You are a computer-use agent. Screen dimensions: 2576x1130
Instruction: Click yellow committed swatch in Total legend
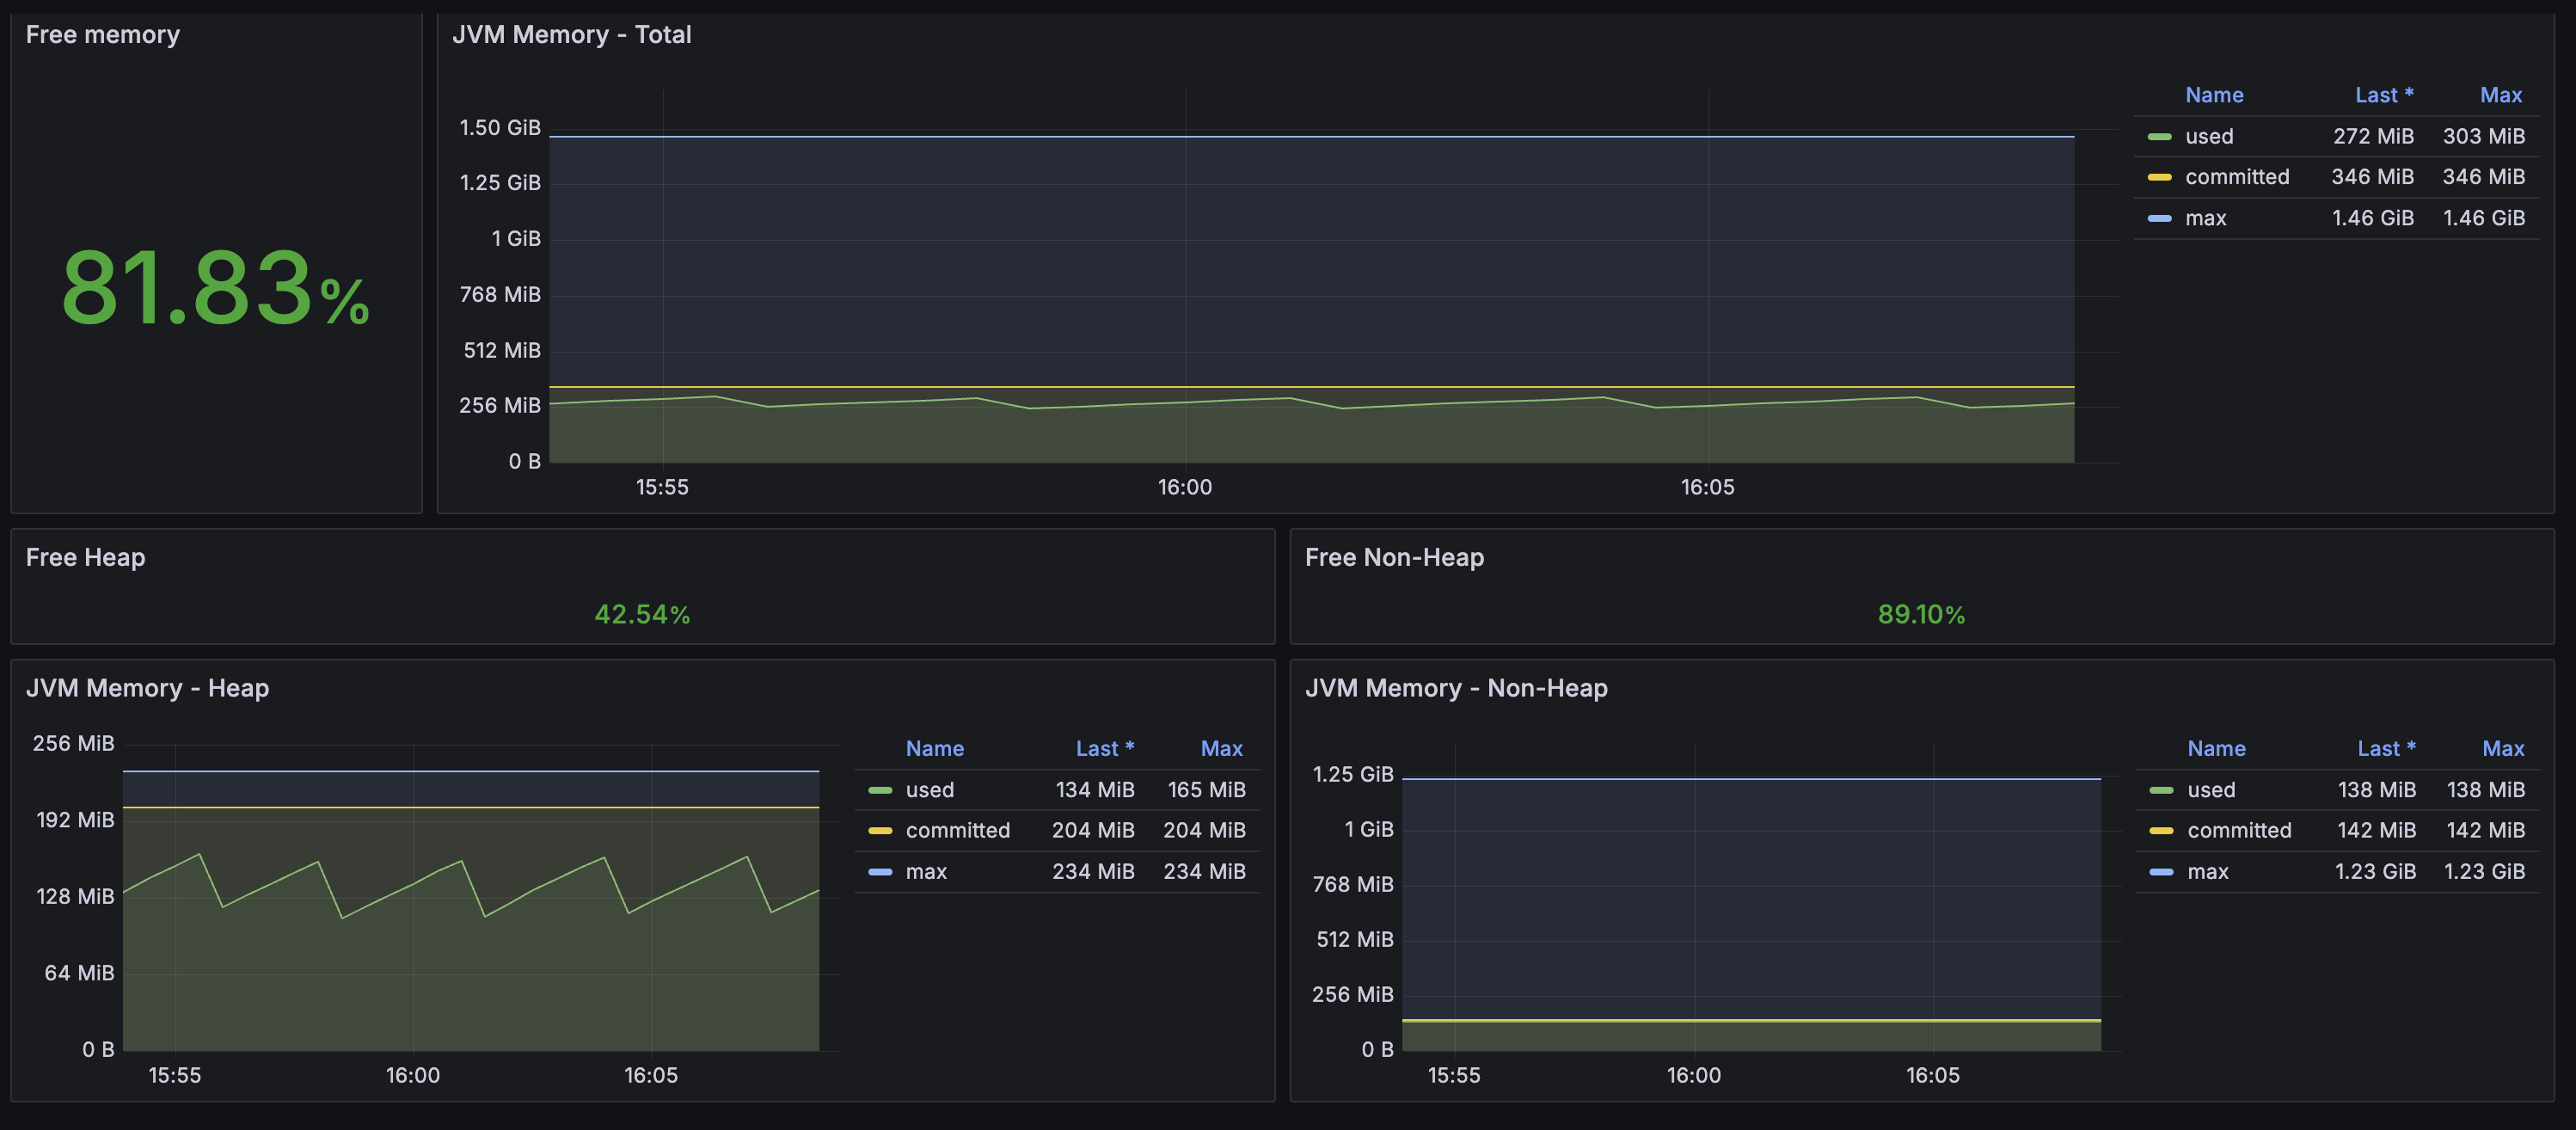click(x=2159, y=177)
